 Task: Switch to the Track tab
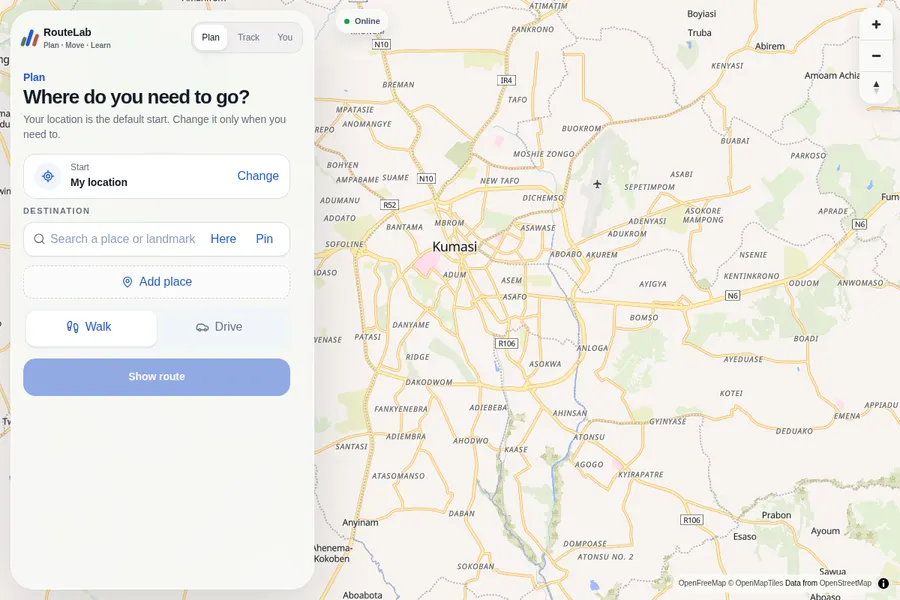tap(249, 37)
